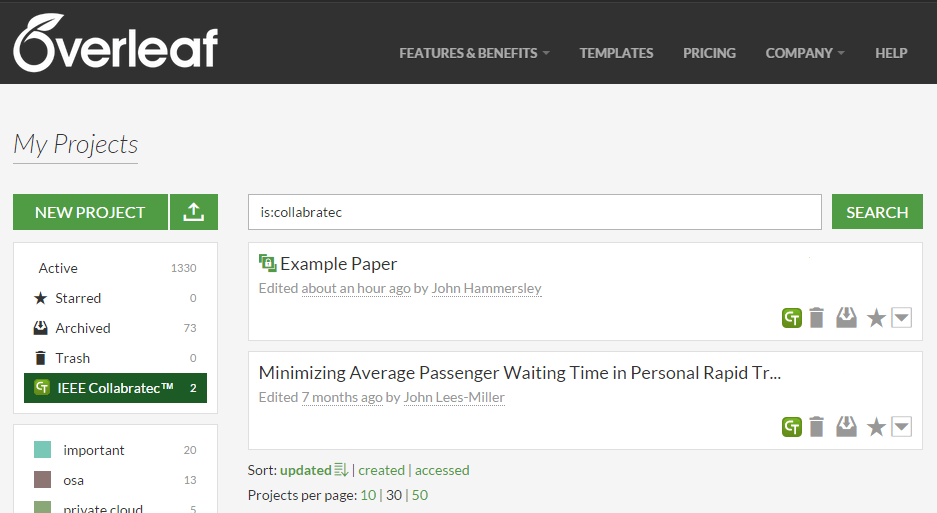The width and height of the screenshot is (937, 513).
Task: Trash the Minimizing Average Passenger project
Action: pos(817,427)
